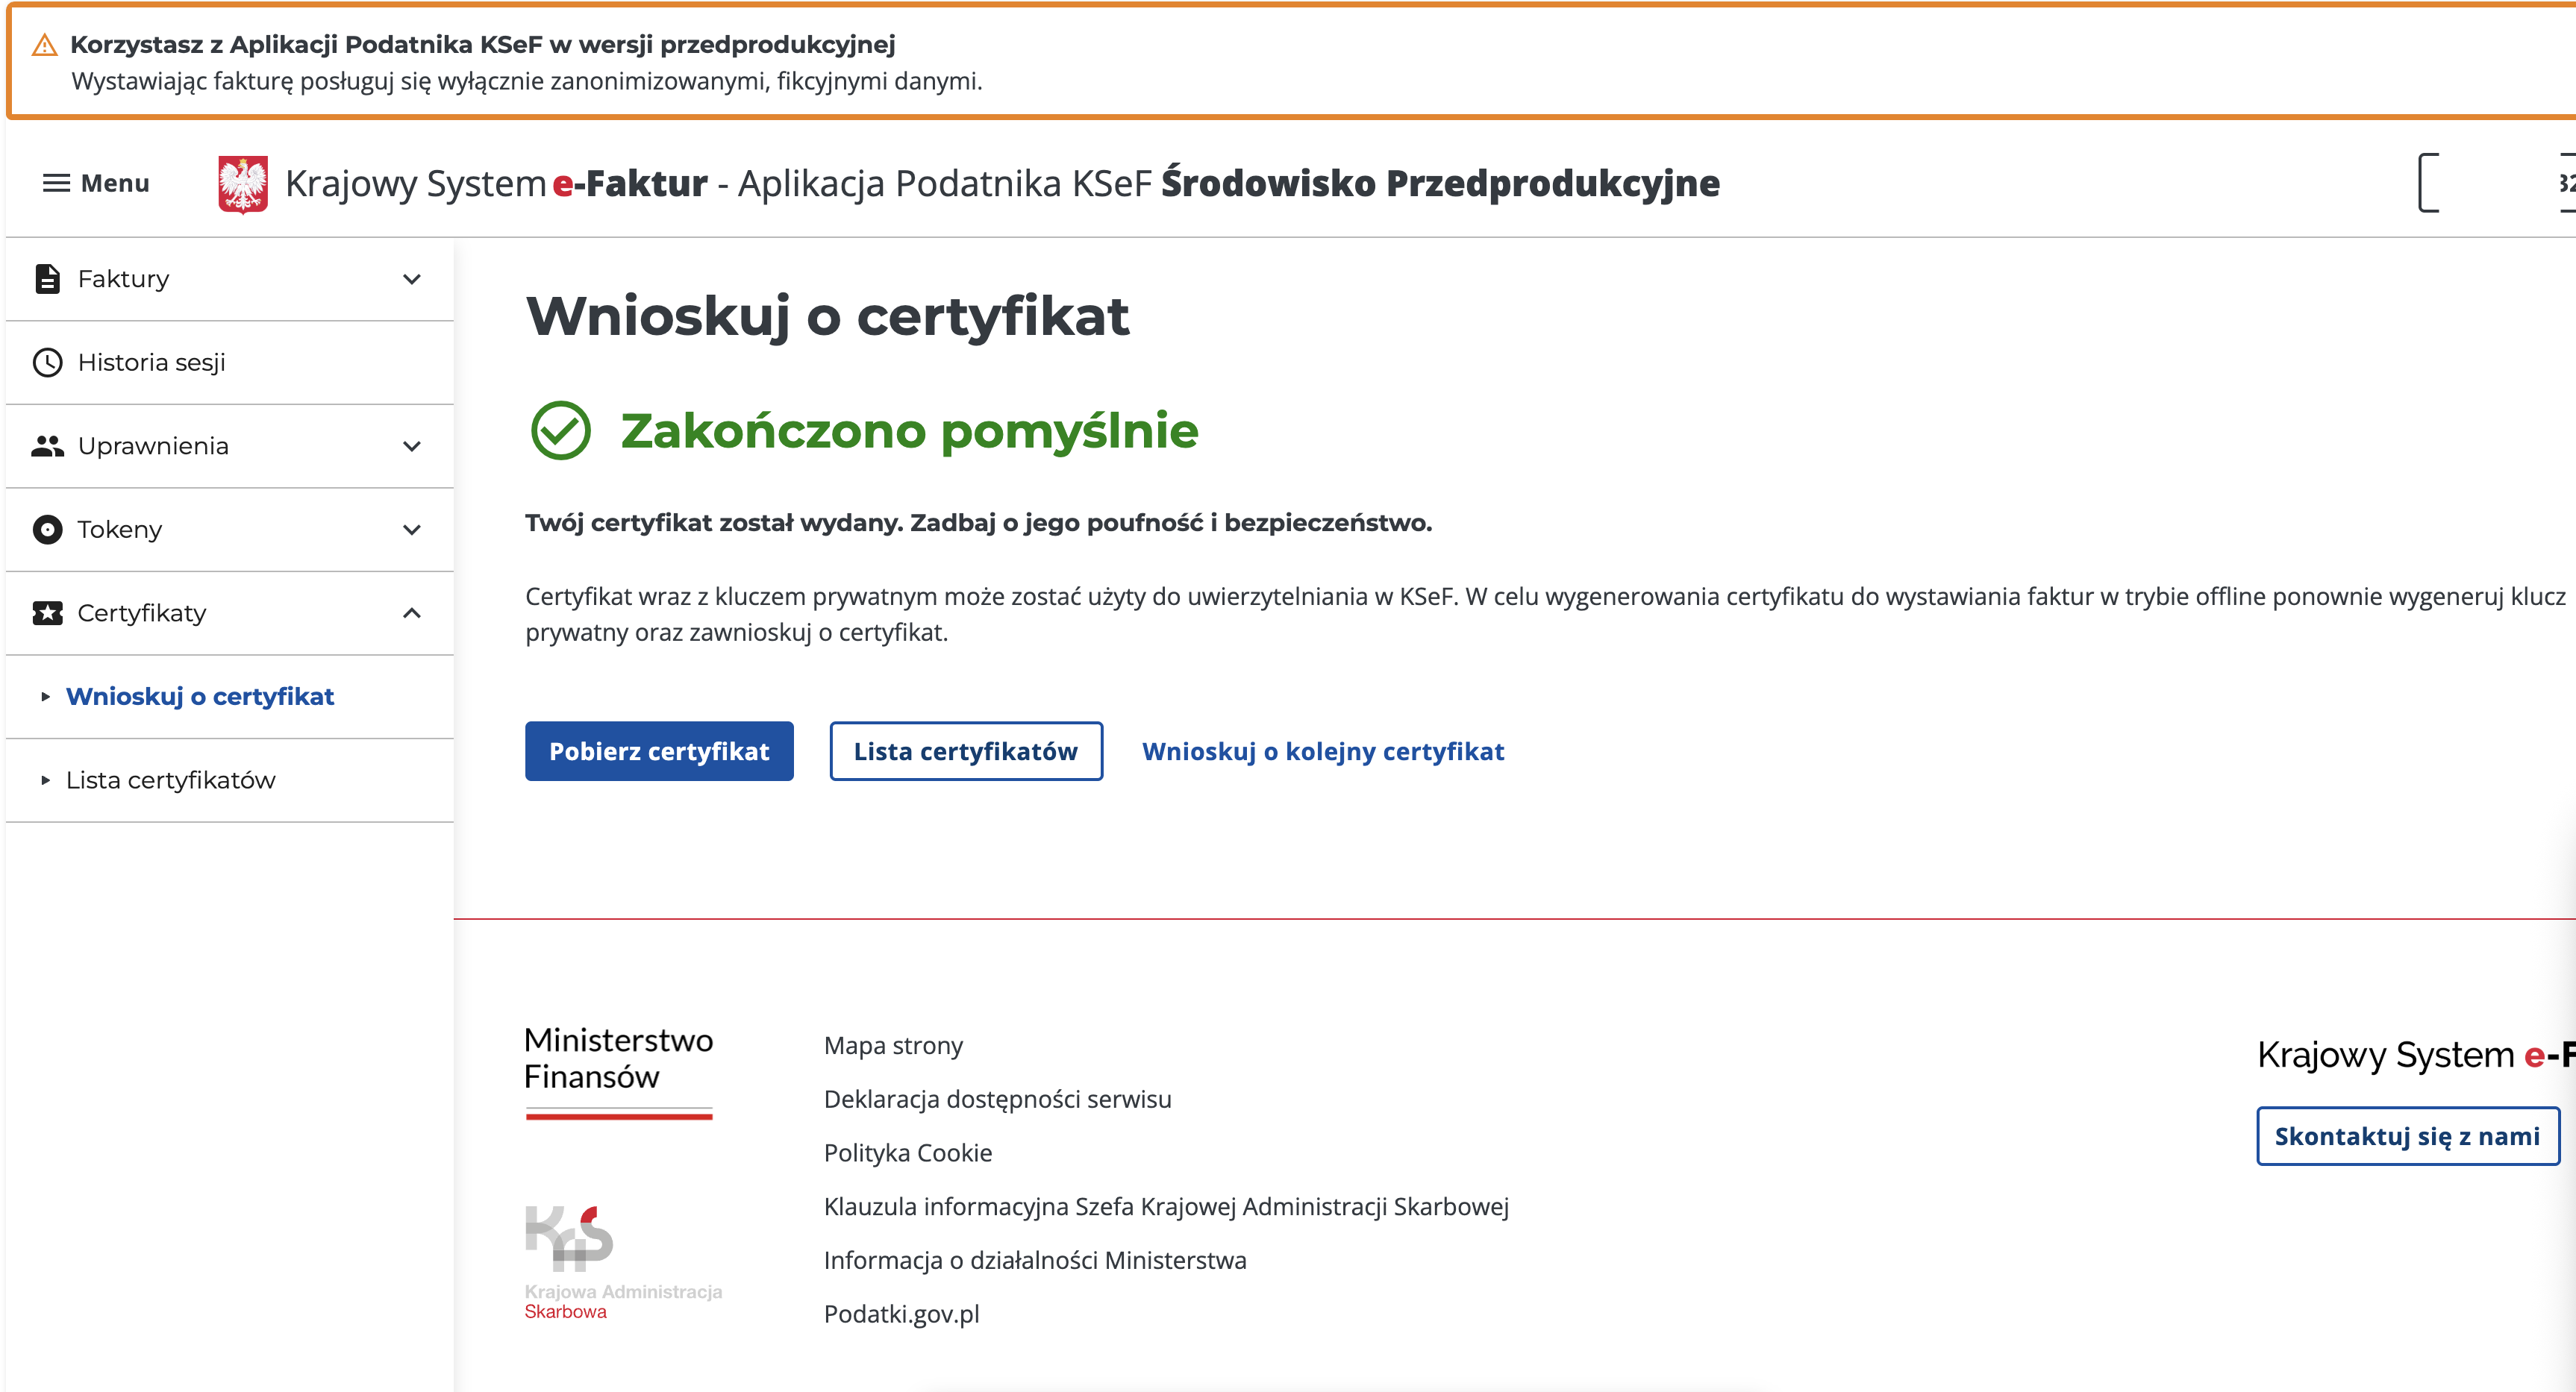The image size is (2576, 1392).
Task: Click the Historia sesji clock icon
Action: pos(47,362)
